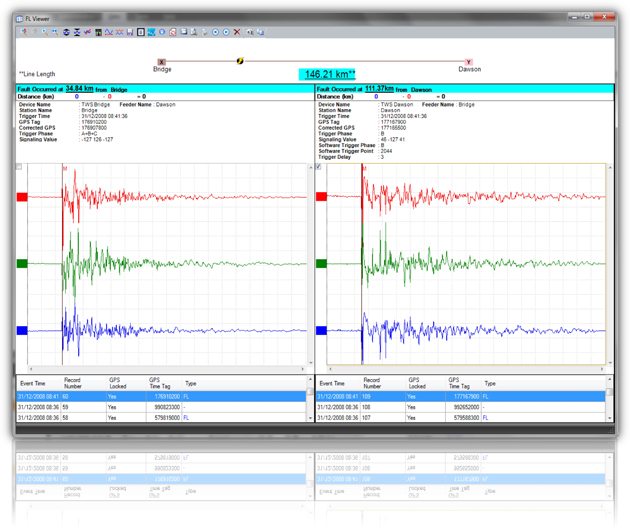Select Bridge record 58 row
Screen dimensions: 630x528
click(x=162, y=417)
